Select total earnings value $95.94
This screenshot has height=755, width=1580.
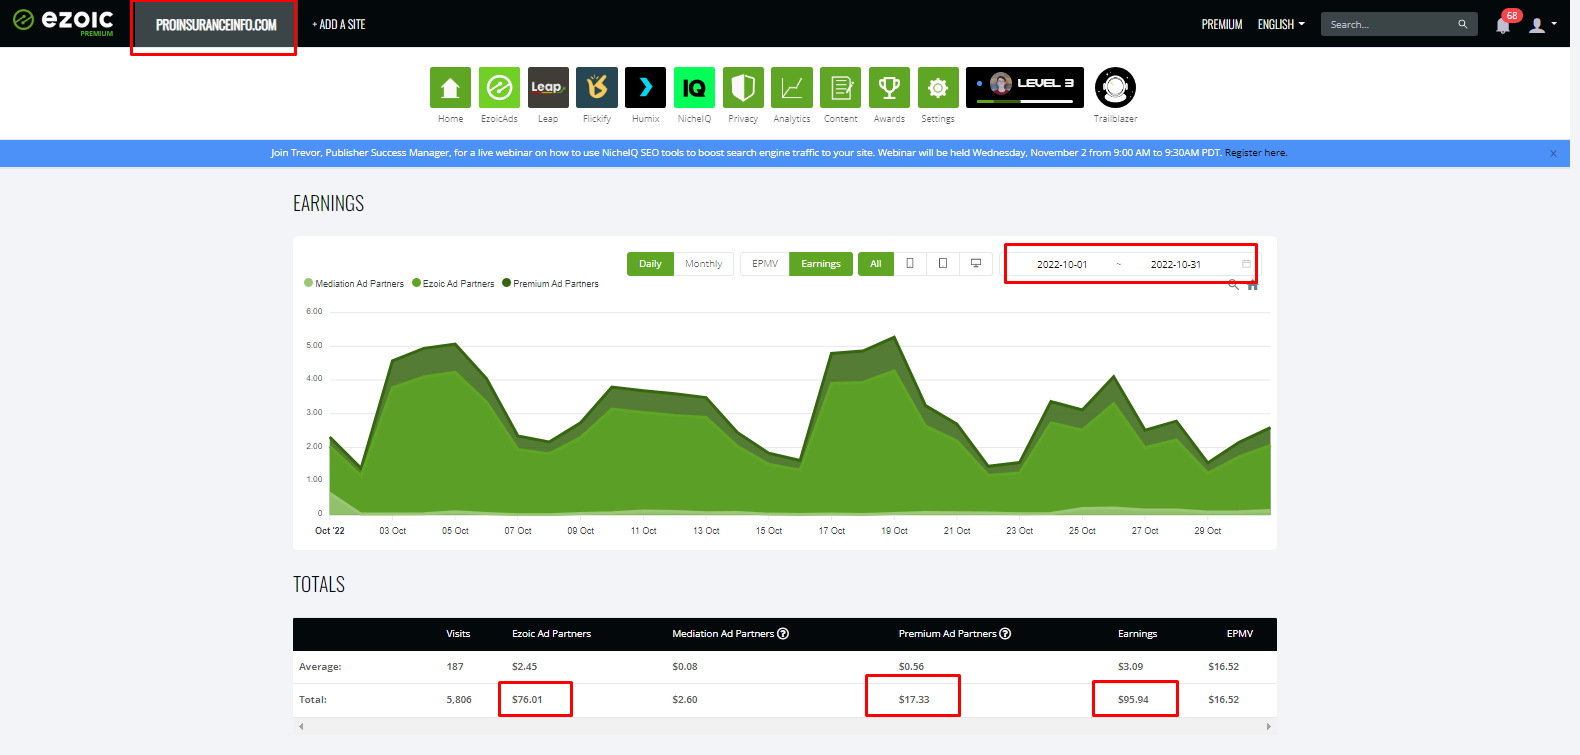point(1133,699)
